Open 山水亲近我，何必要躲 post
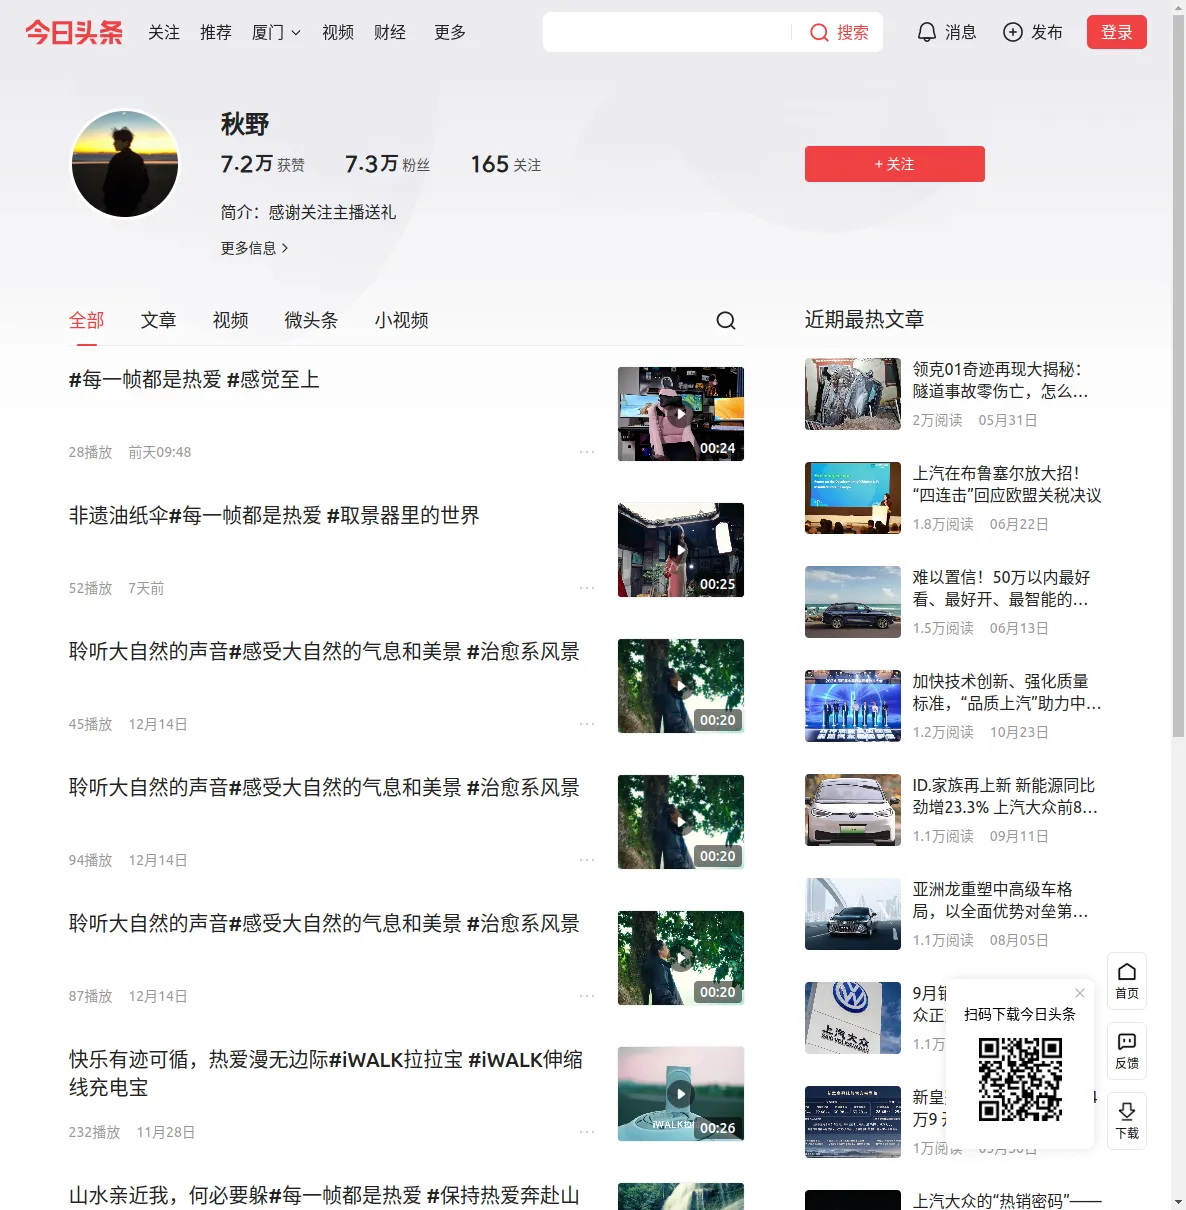 click(x=324, y=1196)
